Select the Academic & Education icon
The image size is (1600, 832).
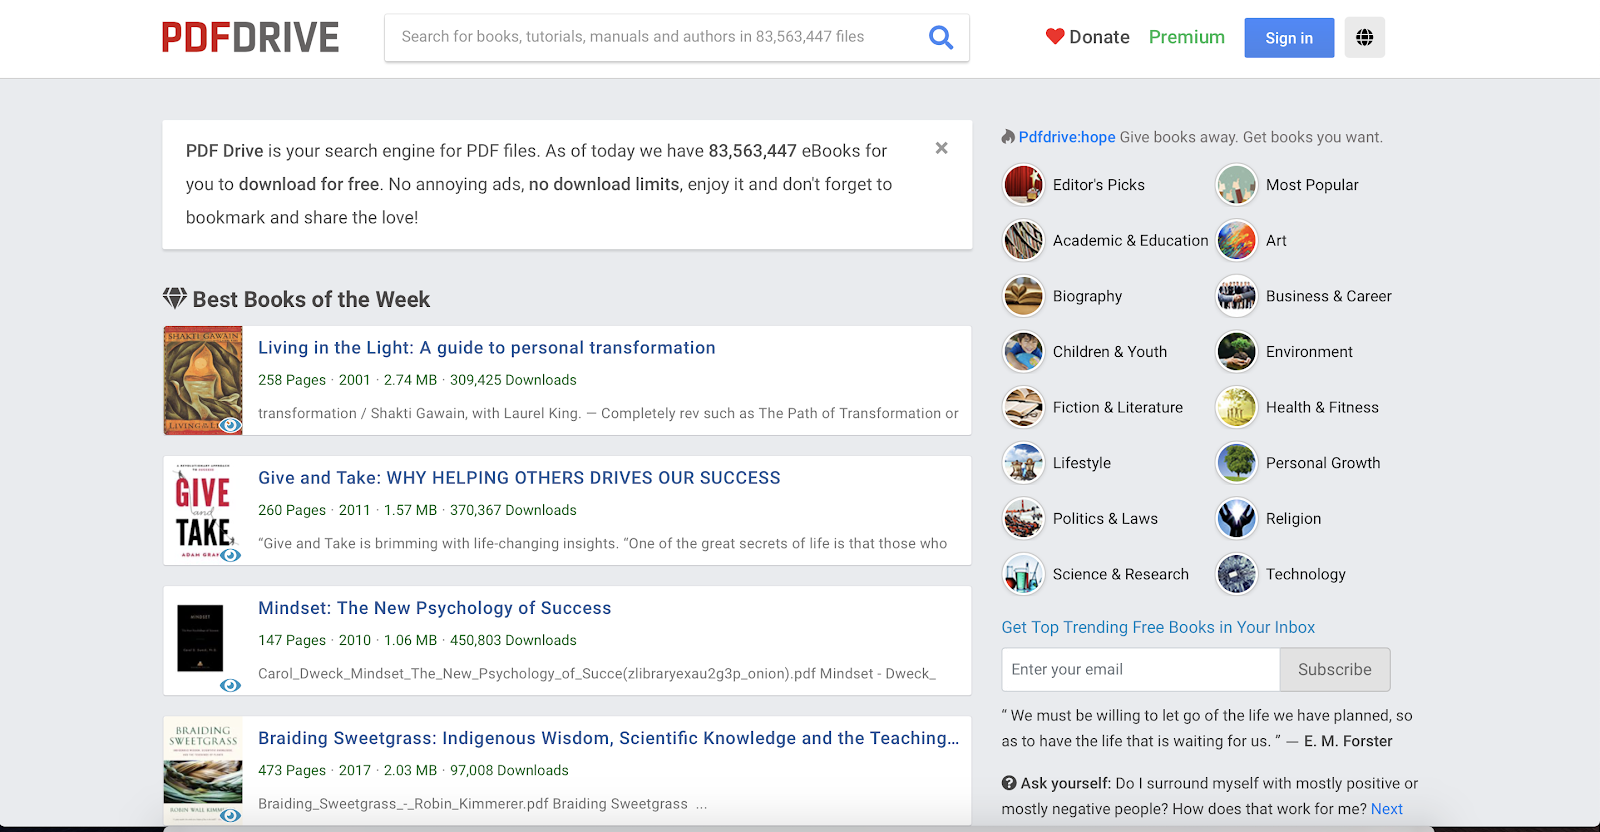pyautogui.click(x=1023, y=241)
